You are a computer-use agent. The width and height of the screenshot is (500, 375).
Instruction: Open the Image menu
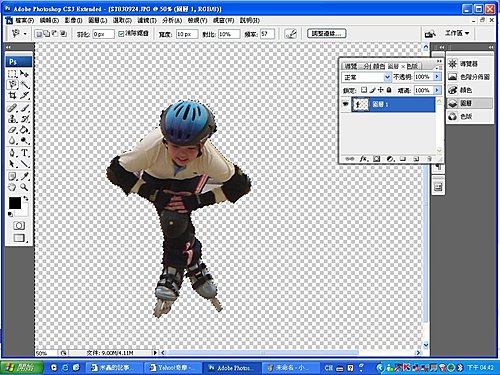73,20
